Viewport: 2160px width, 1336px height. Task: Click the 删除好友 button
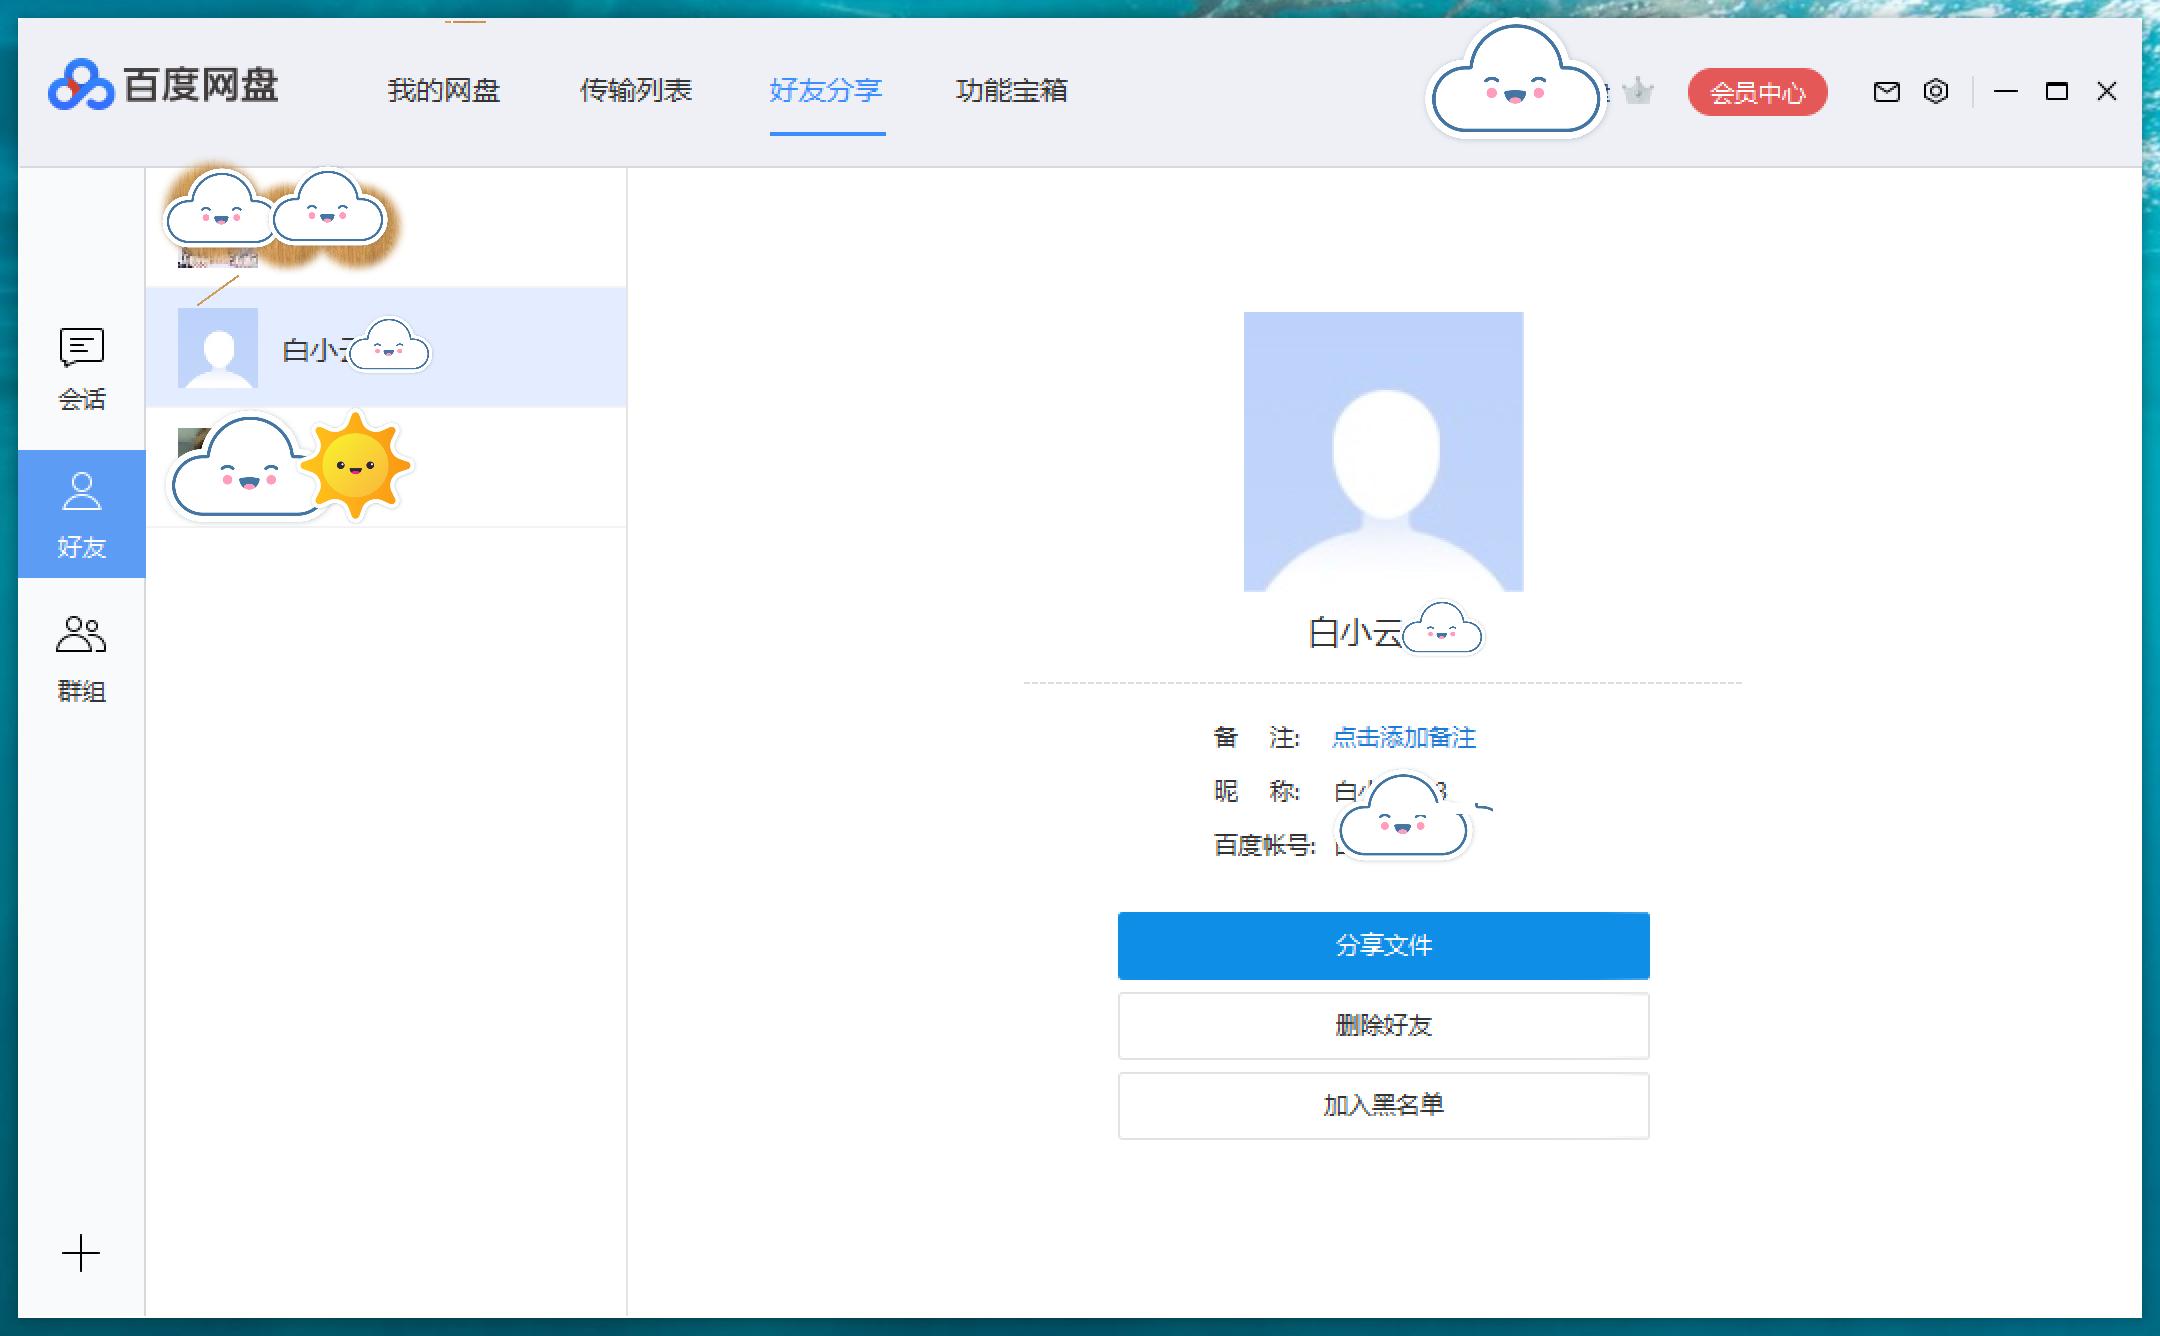[1384, 1025]
